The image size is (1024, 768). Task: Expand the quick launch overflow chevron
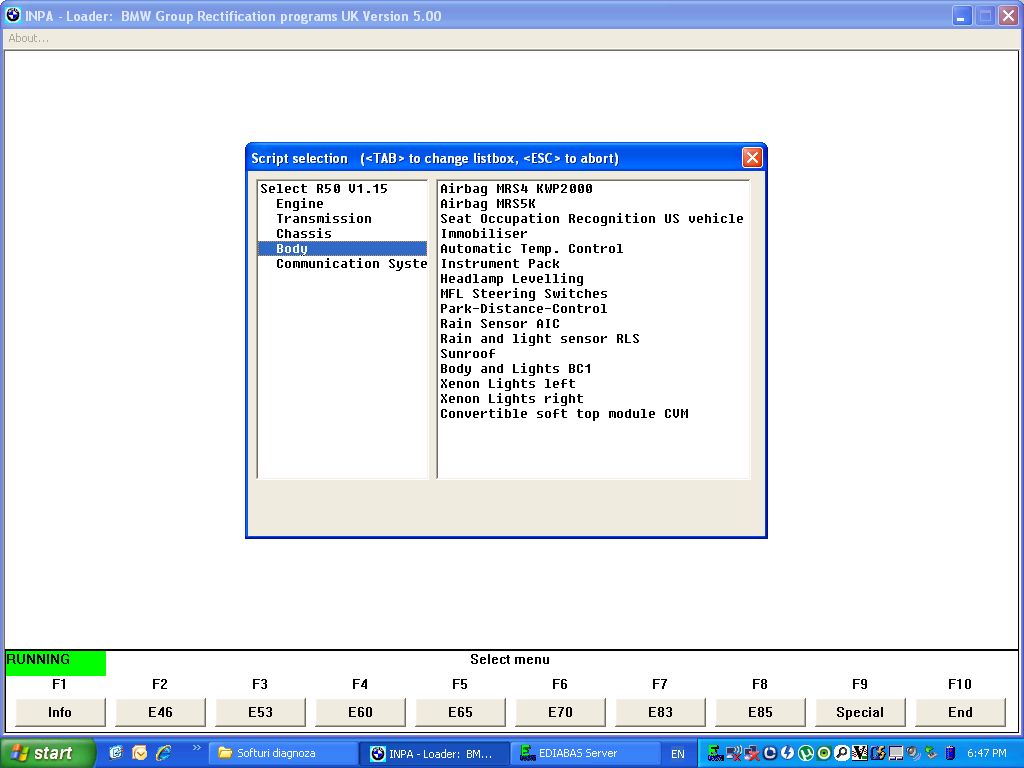pos(196,748)
